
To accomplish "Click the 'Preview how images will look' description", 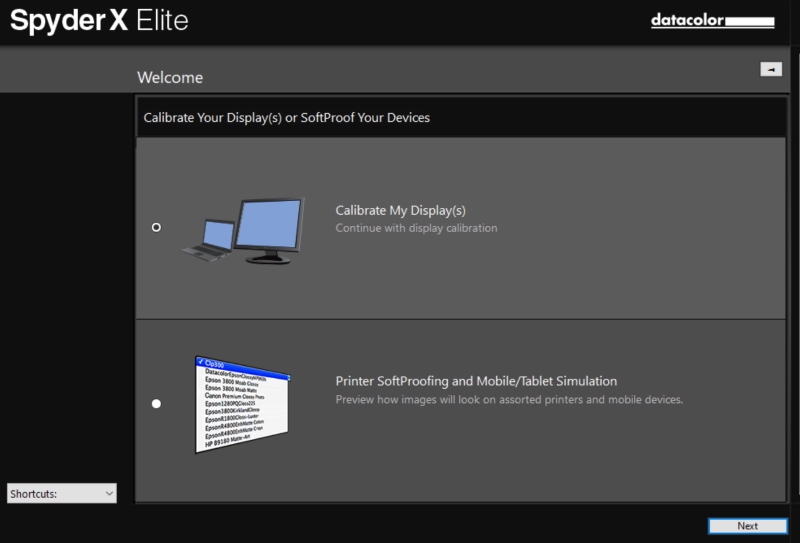I will click(x=509, y=400).
